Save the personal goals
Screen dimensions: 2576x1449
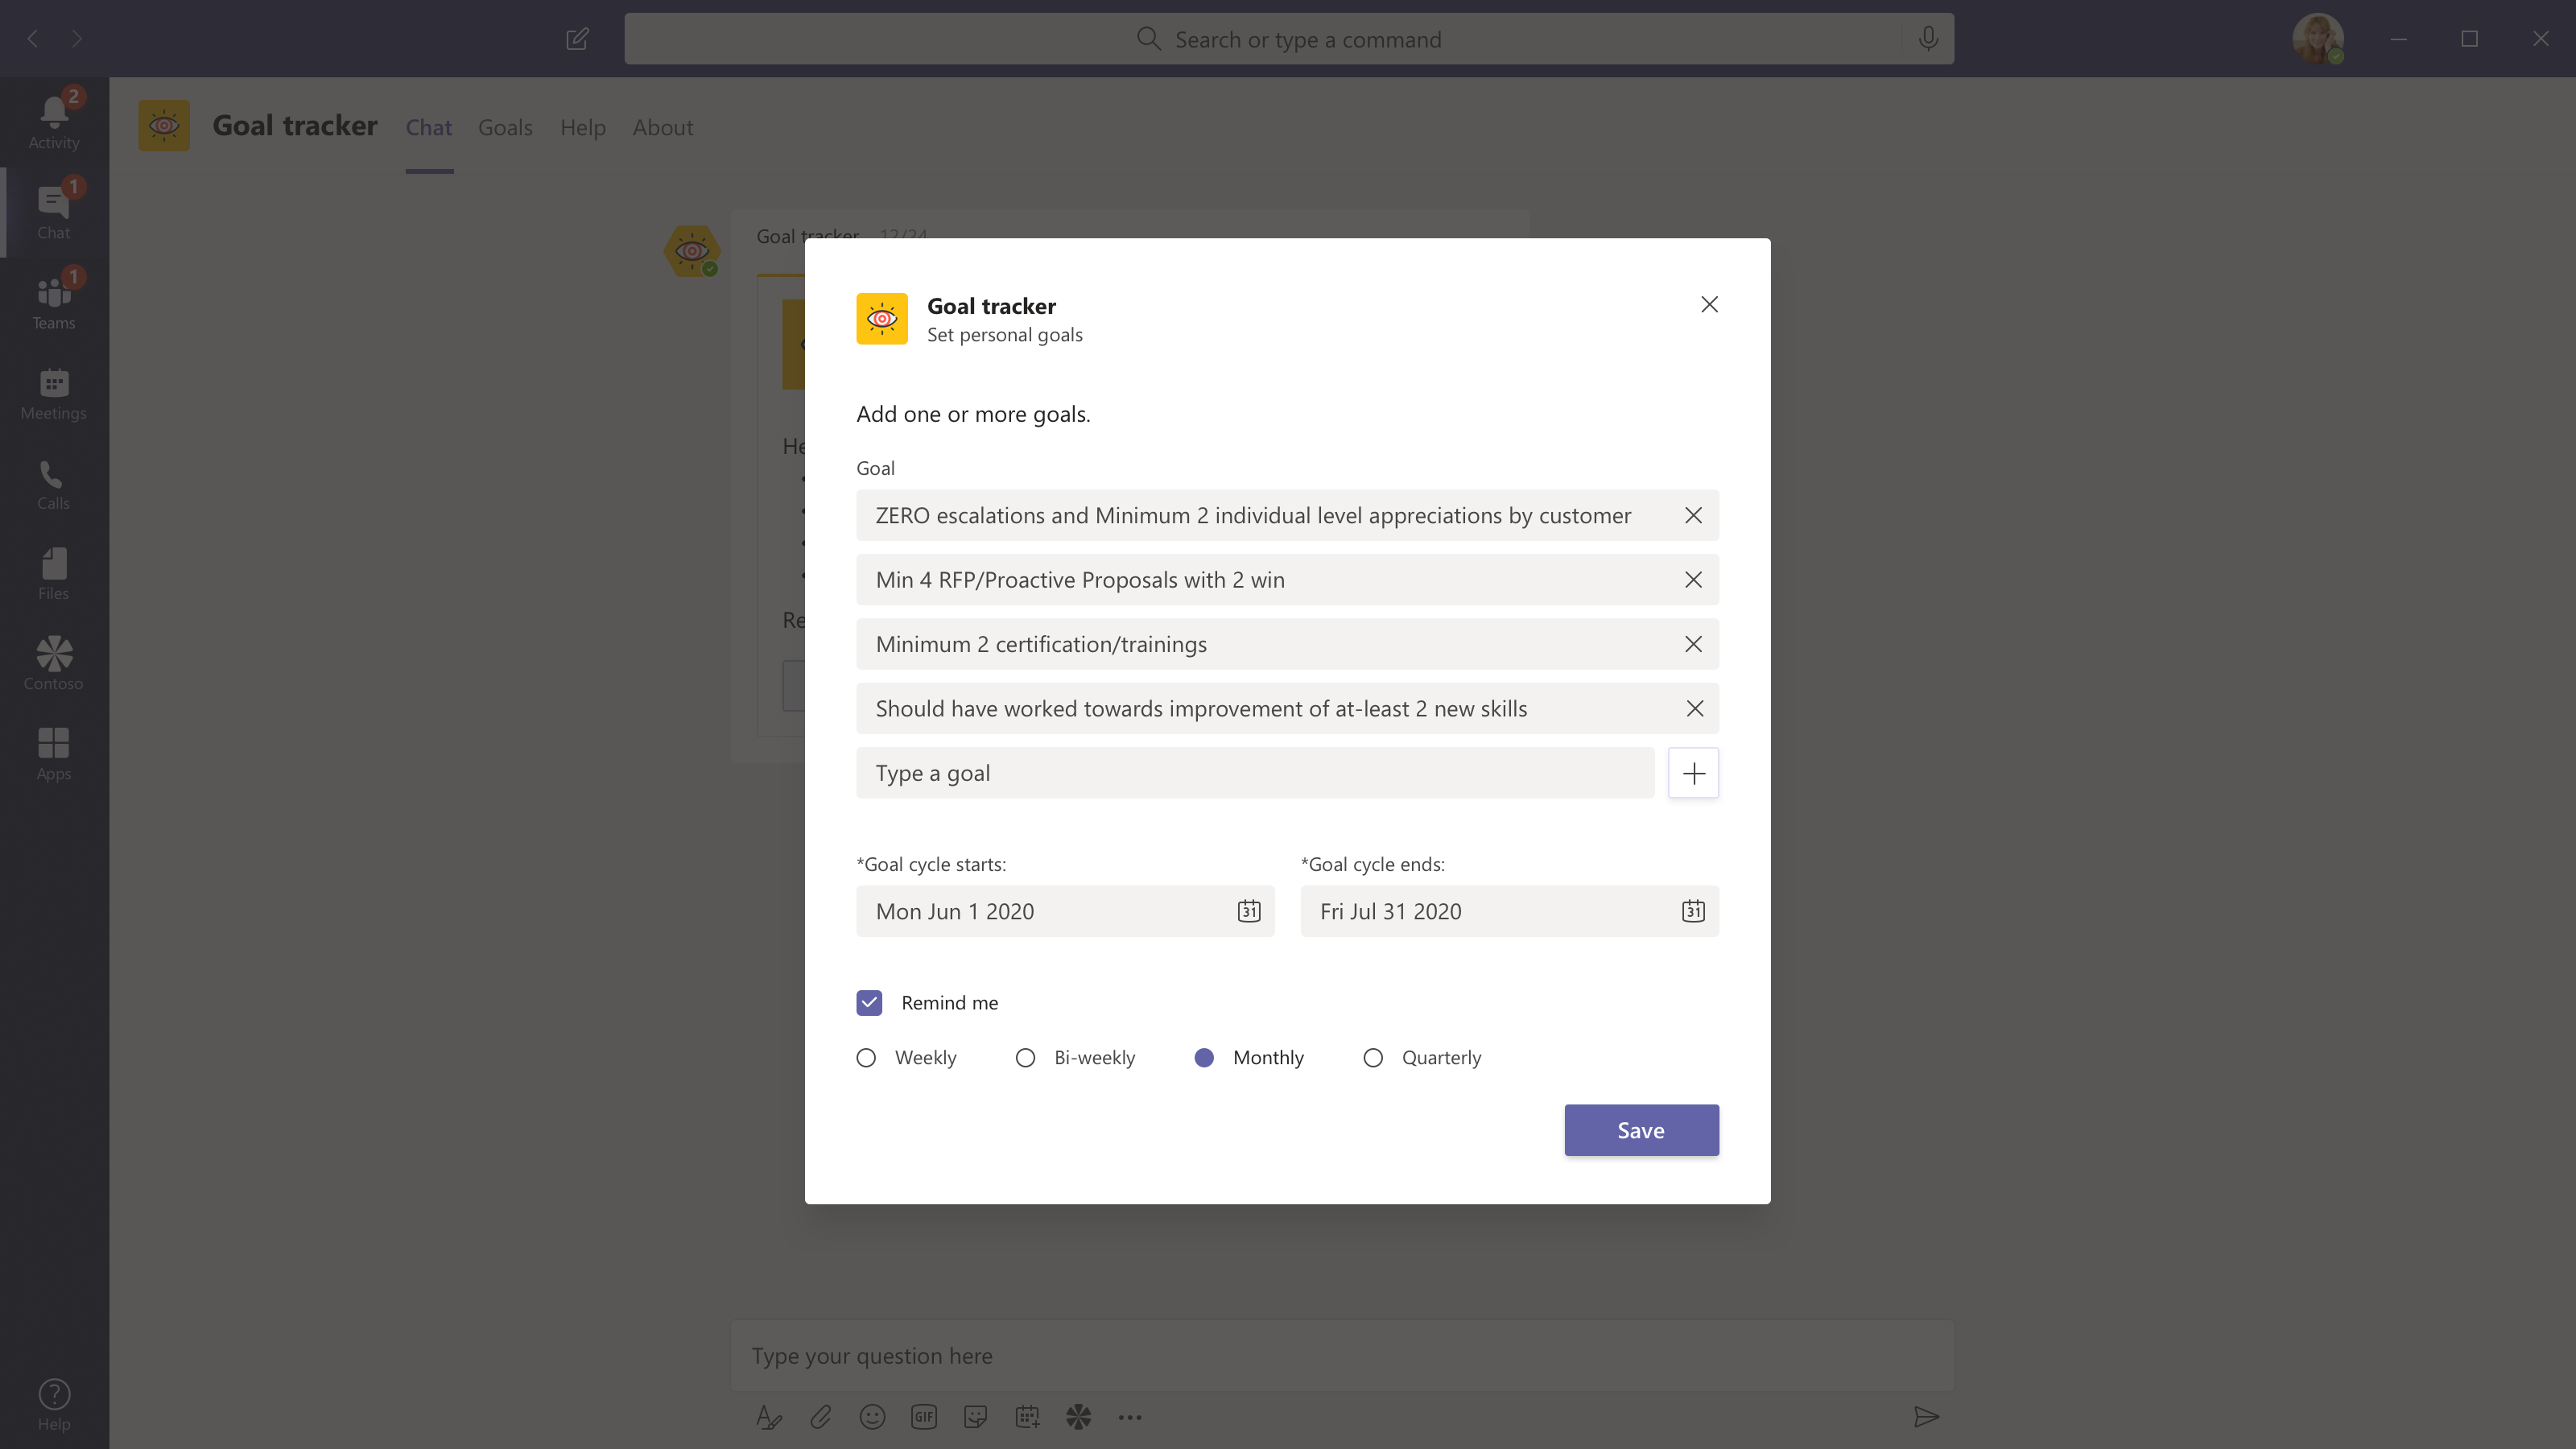tap(1641, 1130)
